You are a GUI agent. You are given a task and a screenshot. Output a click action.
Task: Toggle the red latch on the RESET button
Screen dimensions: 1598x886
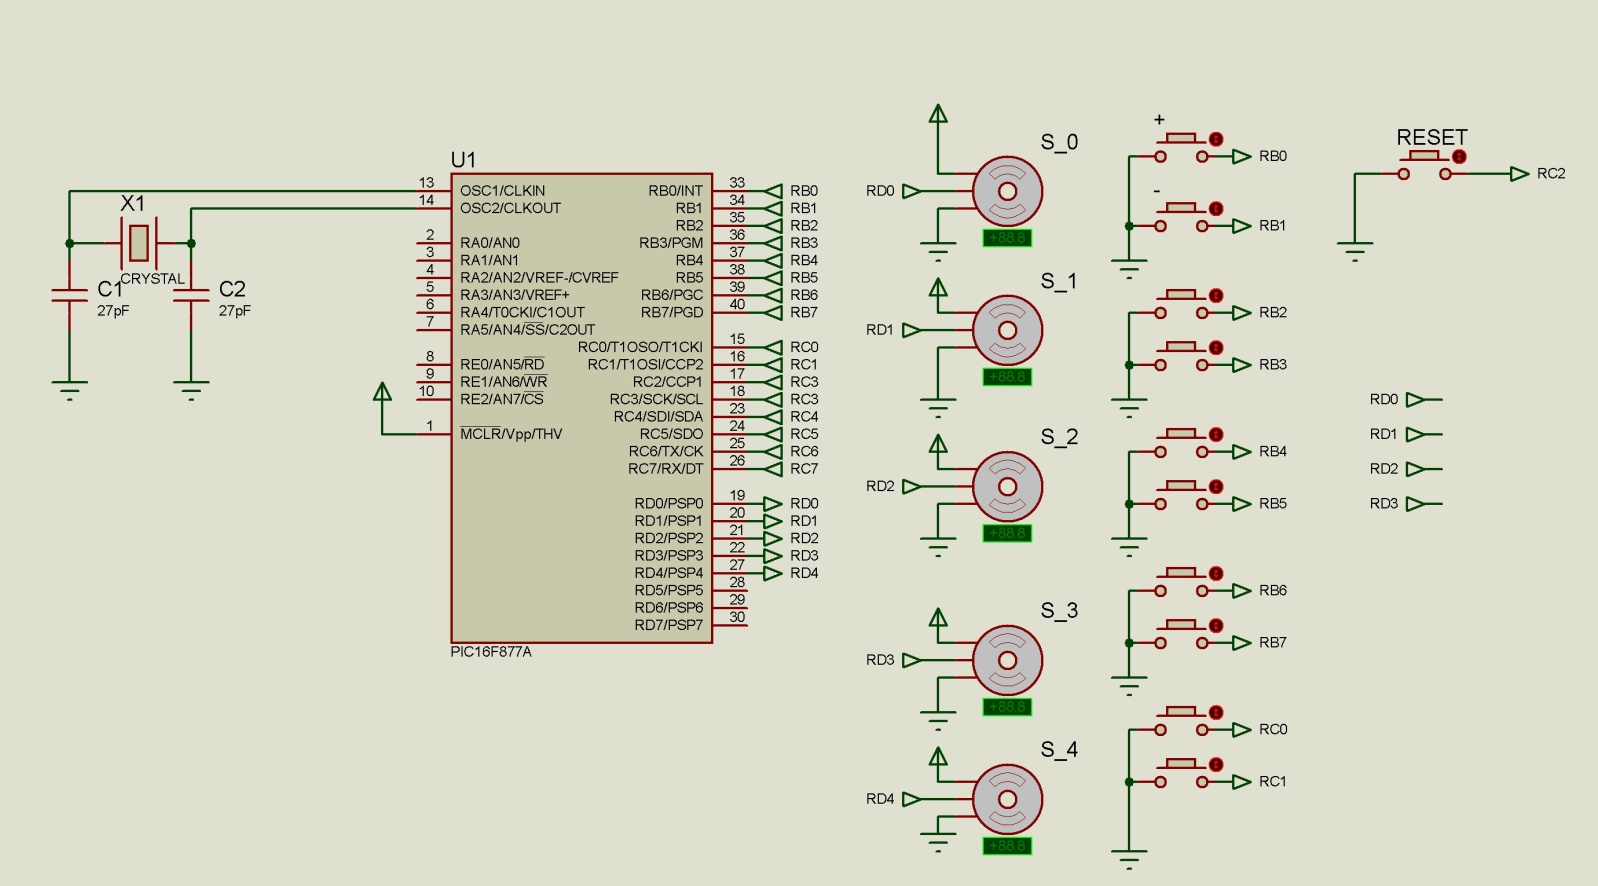pos(1459,157)
